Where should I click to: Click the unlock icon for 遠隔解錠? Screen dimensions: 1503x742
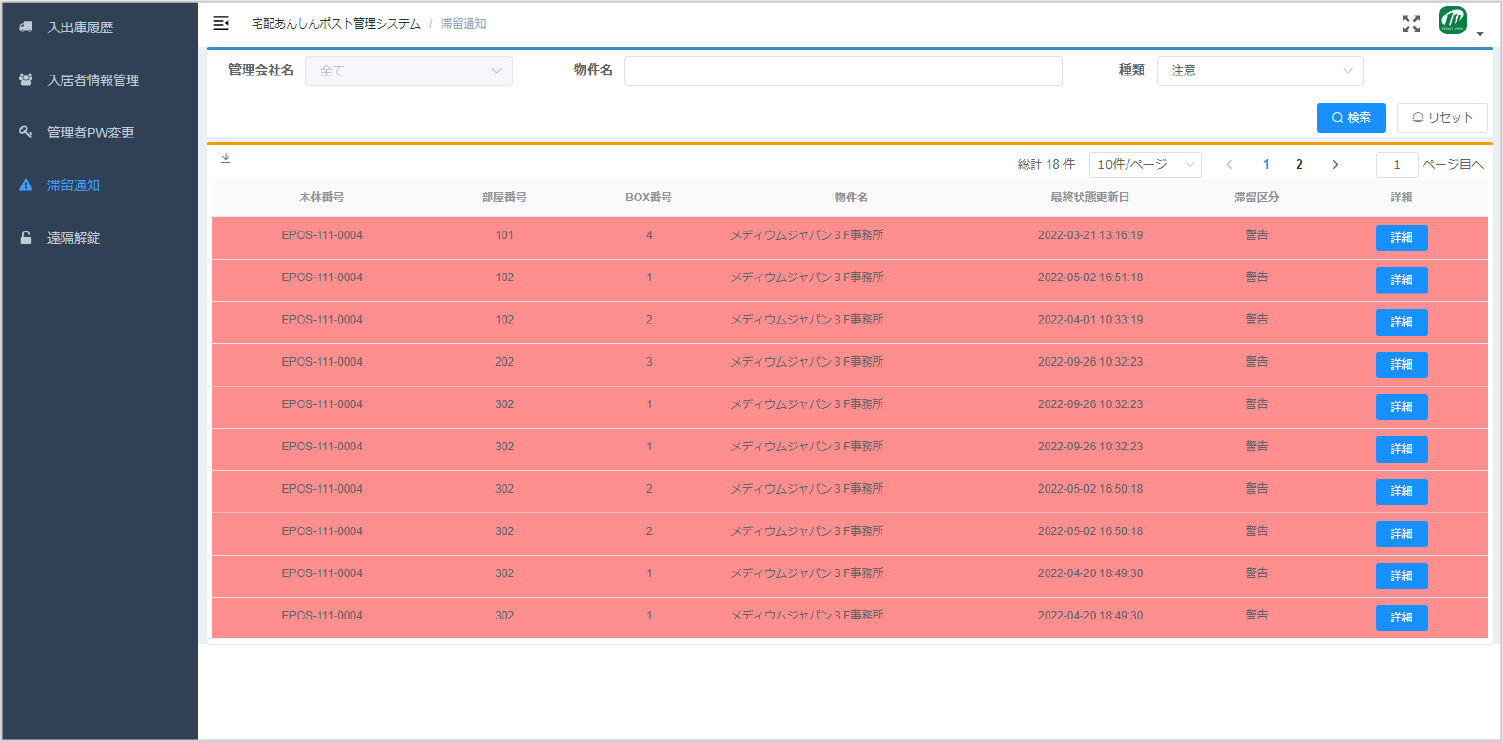[x=26, y=238]
